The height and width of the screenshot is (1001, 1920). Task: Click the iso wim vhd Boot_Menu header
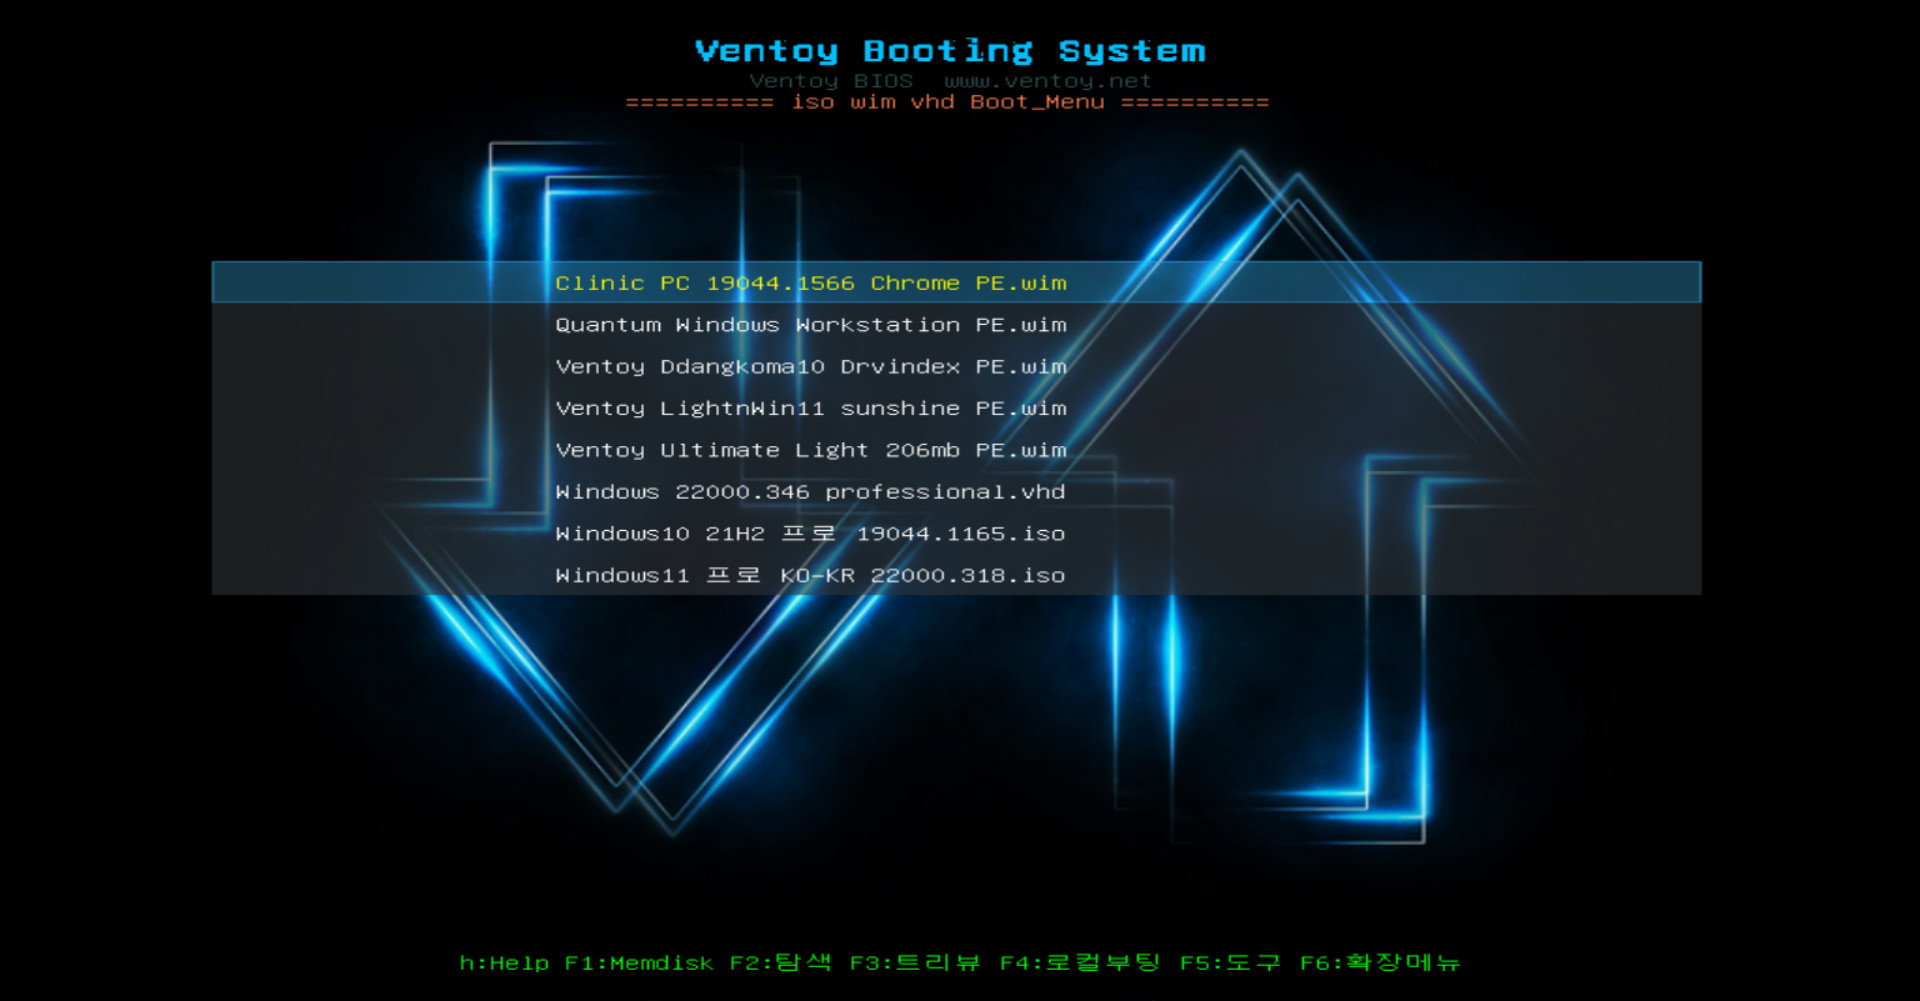pos(948,102)
